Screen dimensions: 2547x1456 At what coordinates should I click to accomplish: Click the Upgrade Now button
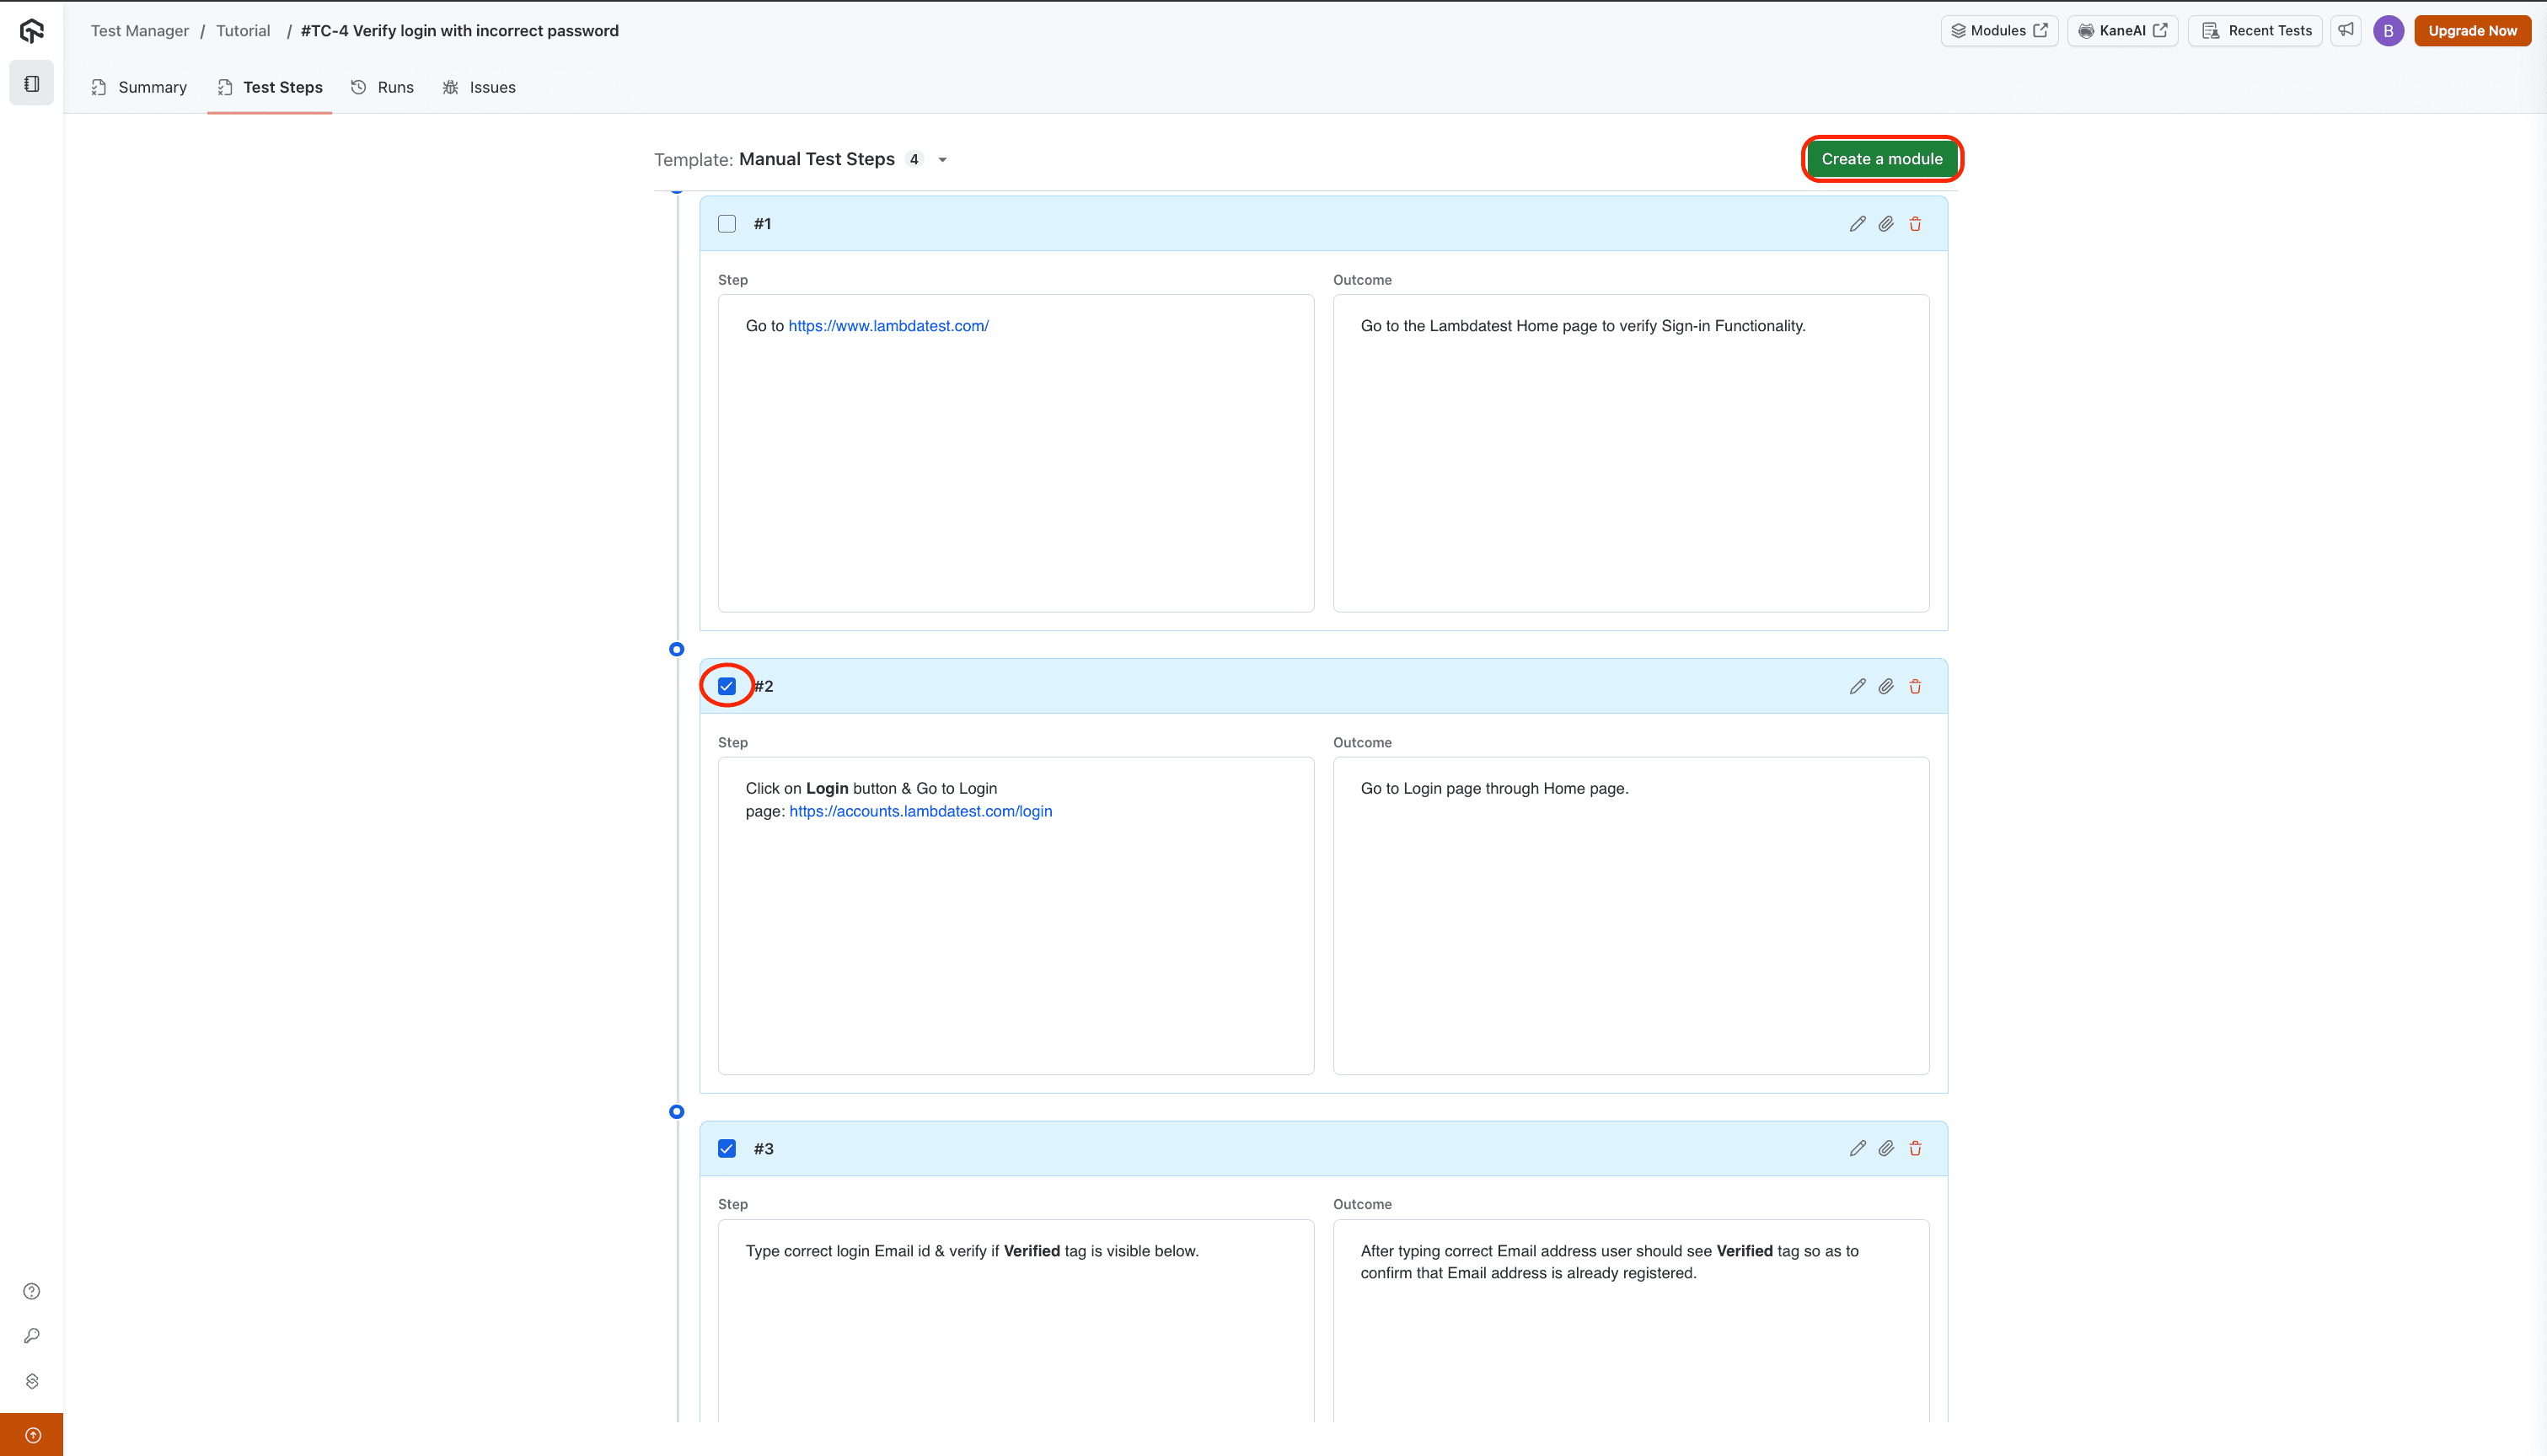coord(2472,31)
